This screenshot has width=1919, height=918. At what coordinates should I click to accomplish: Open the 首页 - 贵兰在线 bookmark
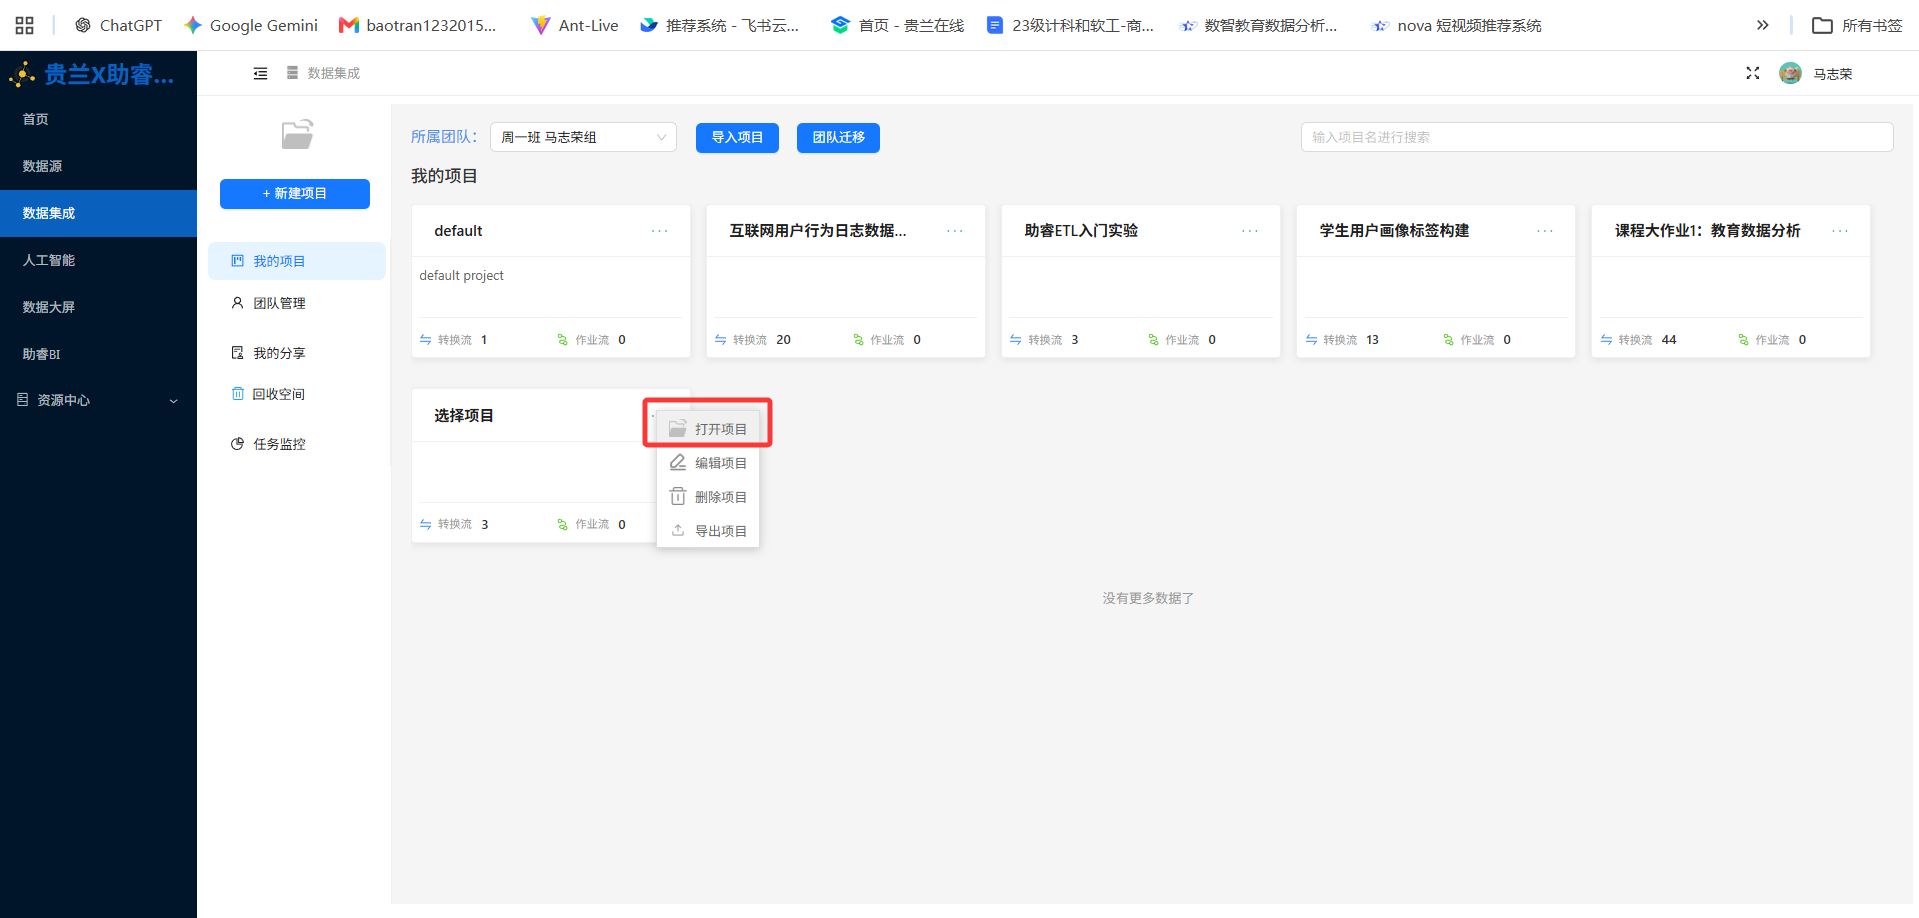(x=898, y=25)
